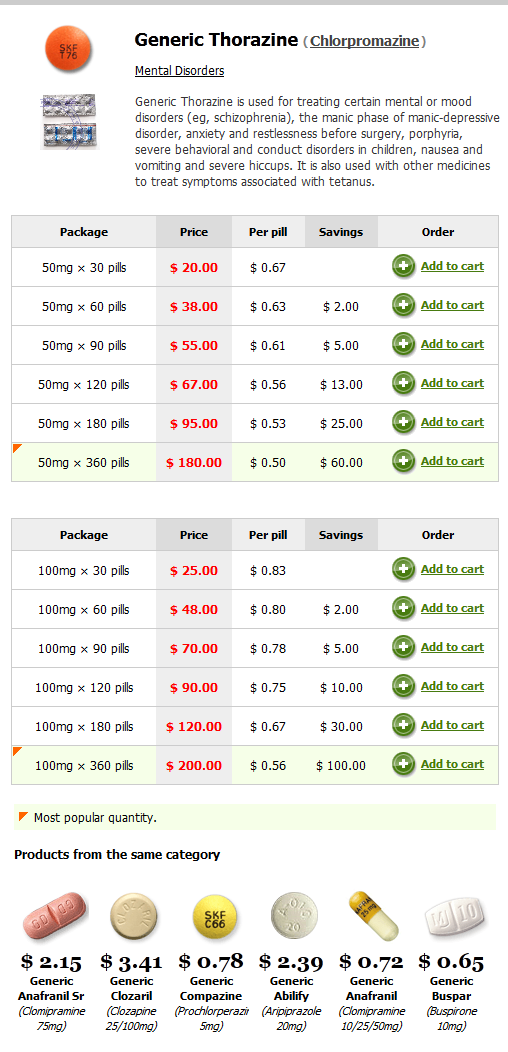Open the Mental Disorders category link
508x1052 pixels.
pyautogui.click(x=179, y=70)
